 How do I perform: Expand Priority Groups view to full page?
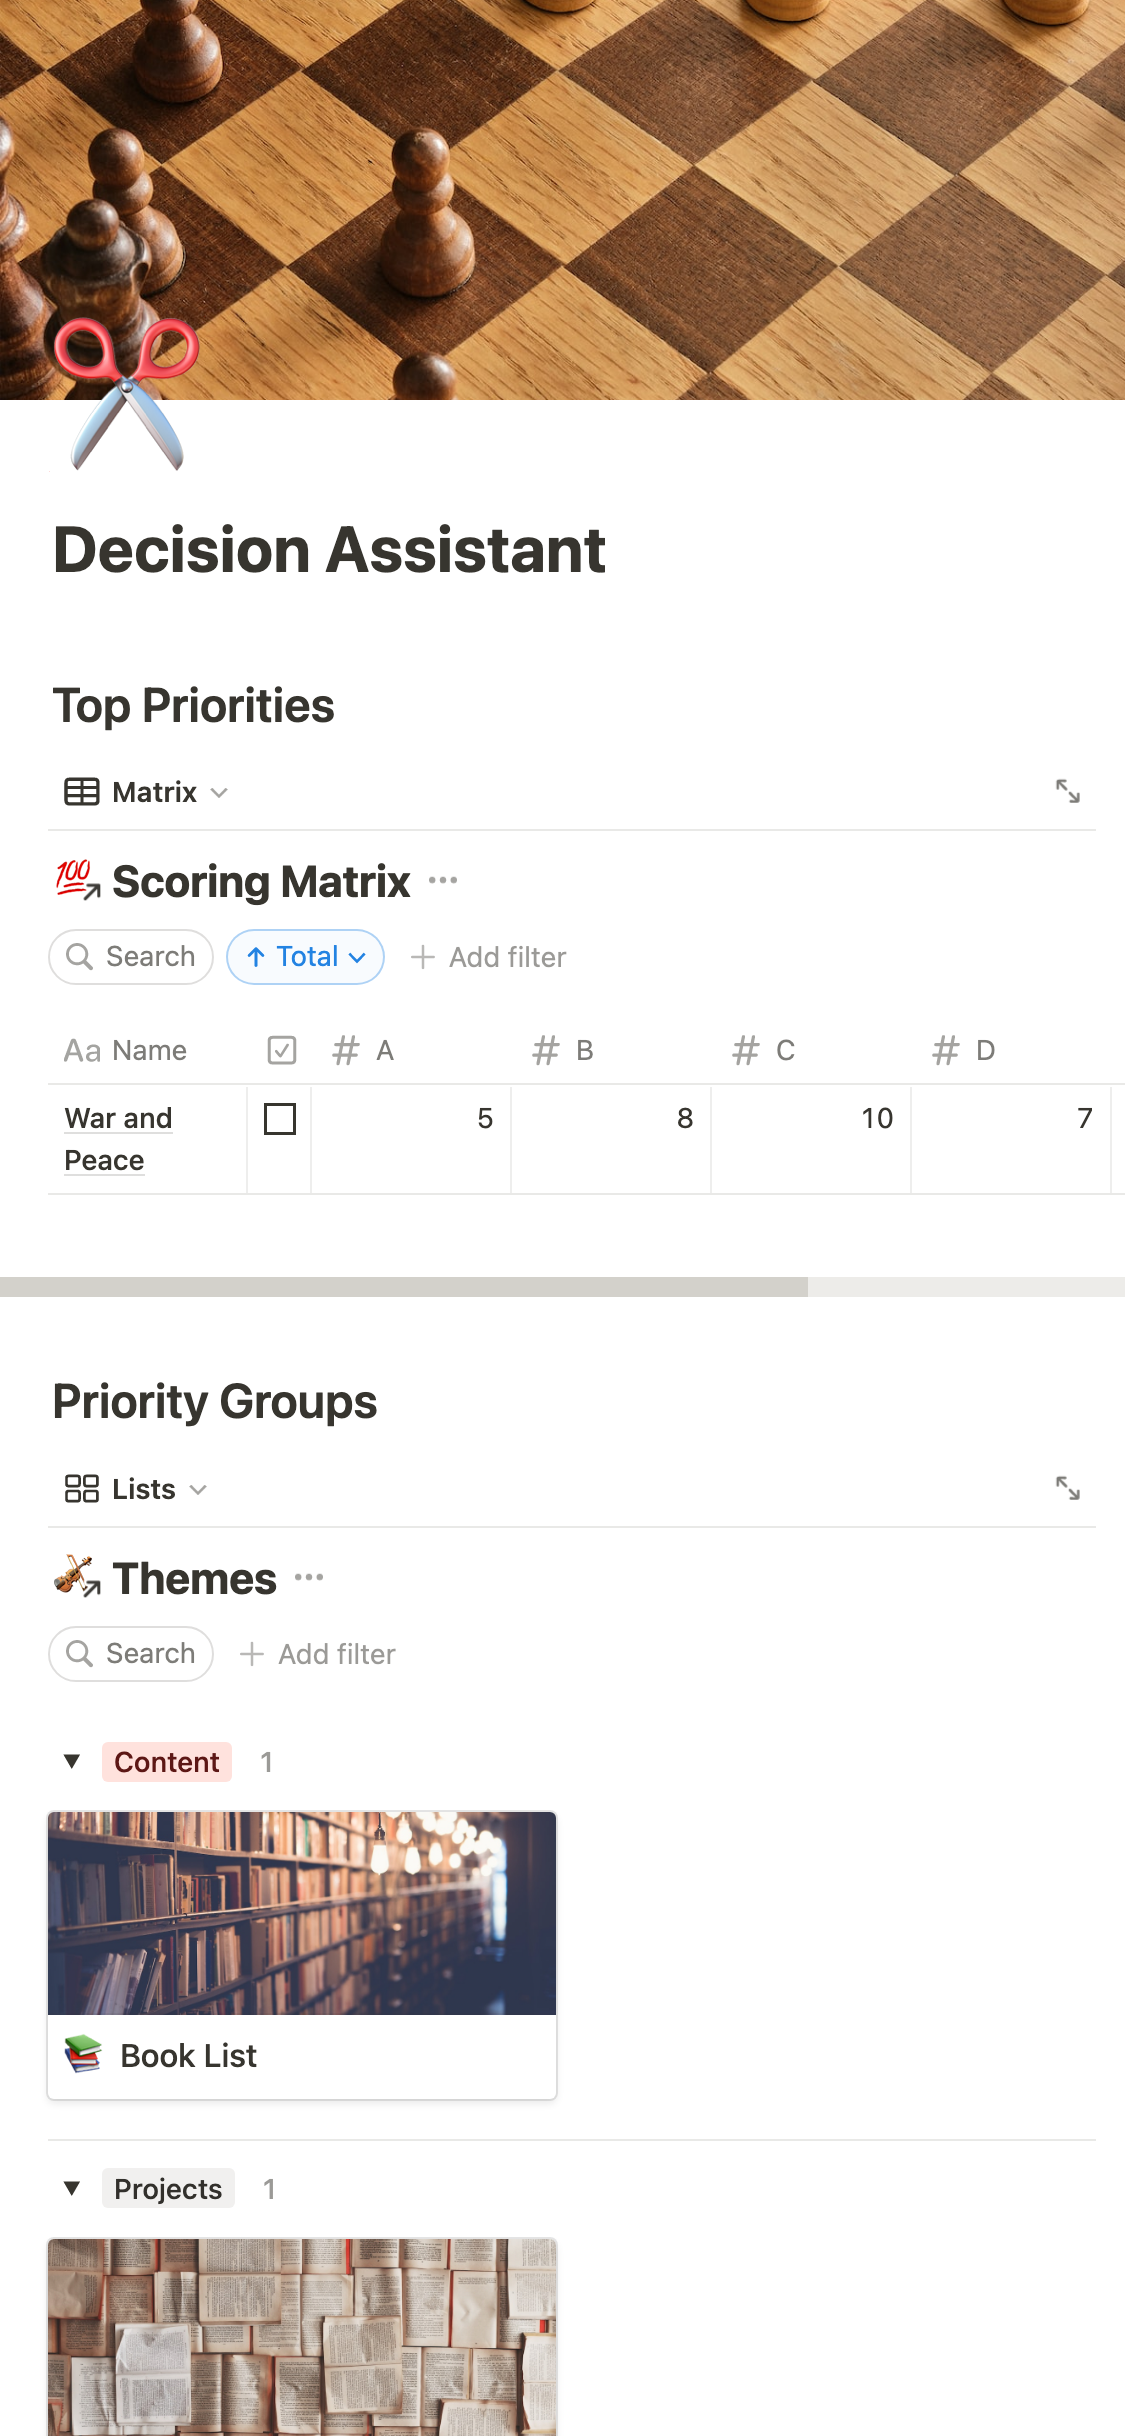pos(1067,1488)
